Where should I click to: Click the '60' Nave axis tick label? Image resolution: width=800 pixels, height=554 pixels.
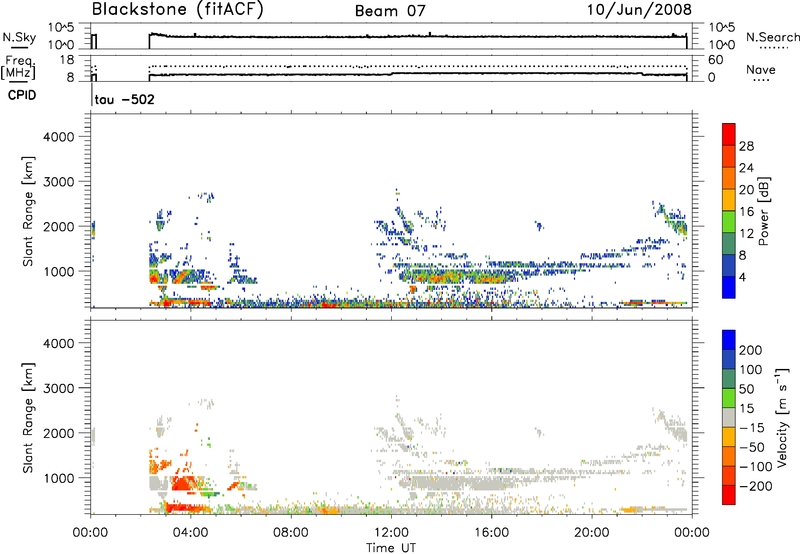(x=715, y=60)
